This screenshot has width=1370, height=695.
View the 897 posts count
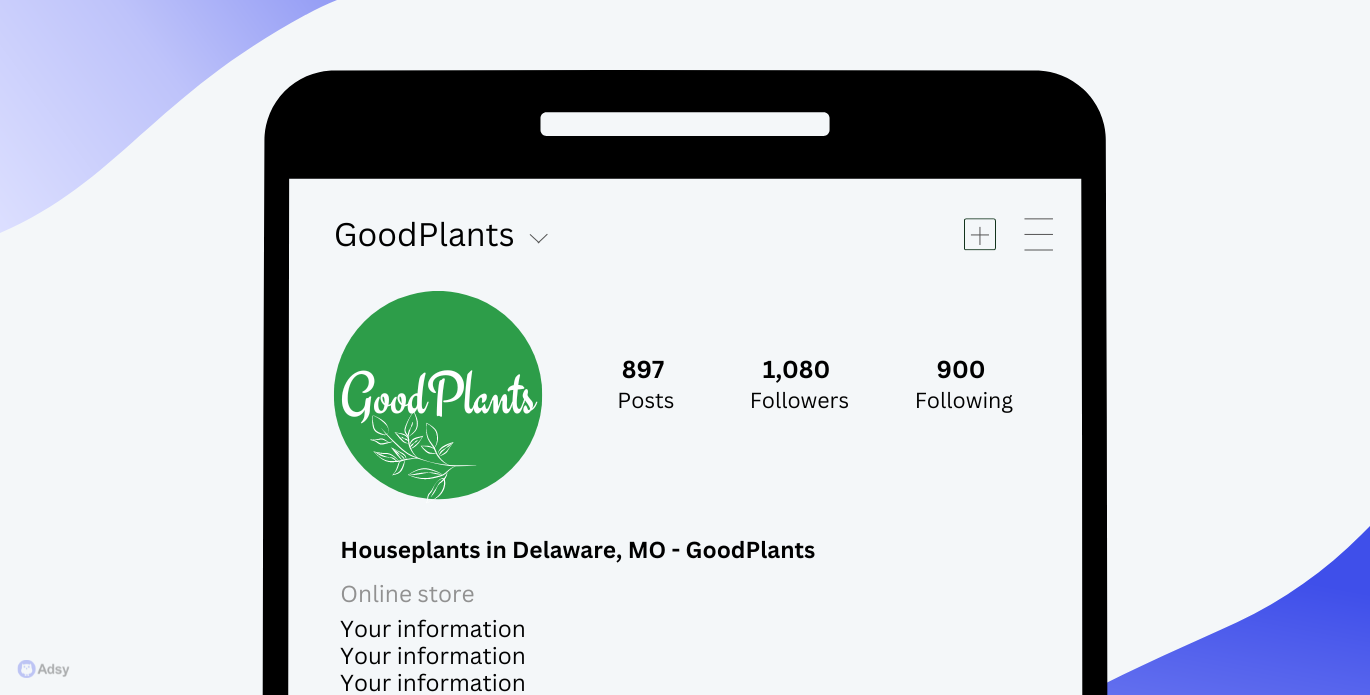coord(643,370)
